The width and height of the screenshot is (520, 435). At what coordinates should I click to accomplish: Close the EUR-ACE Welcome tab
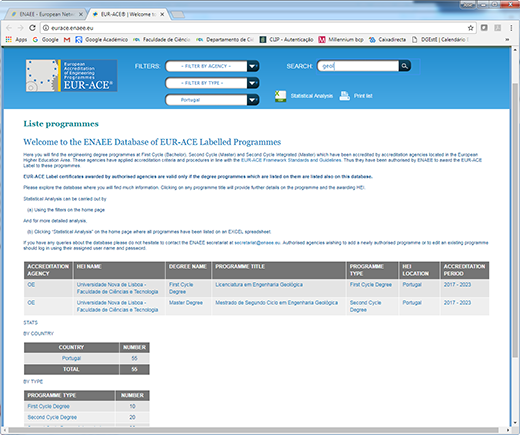tap(162, 14)
